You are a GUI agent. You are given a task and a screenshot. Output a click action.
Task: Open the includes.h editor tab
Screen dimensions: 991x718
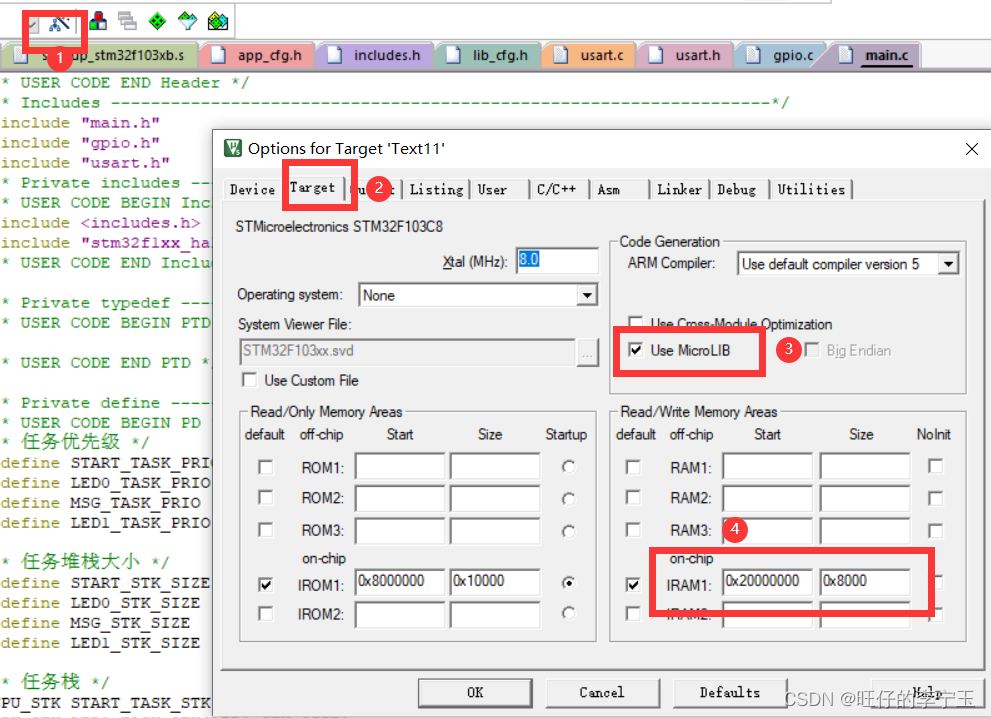click(374, 56)
